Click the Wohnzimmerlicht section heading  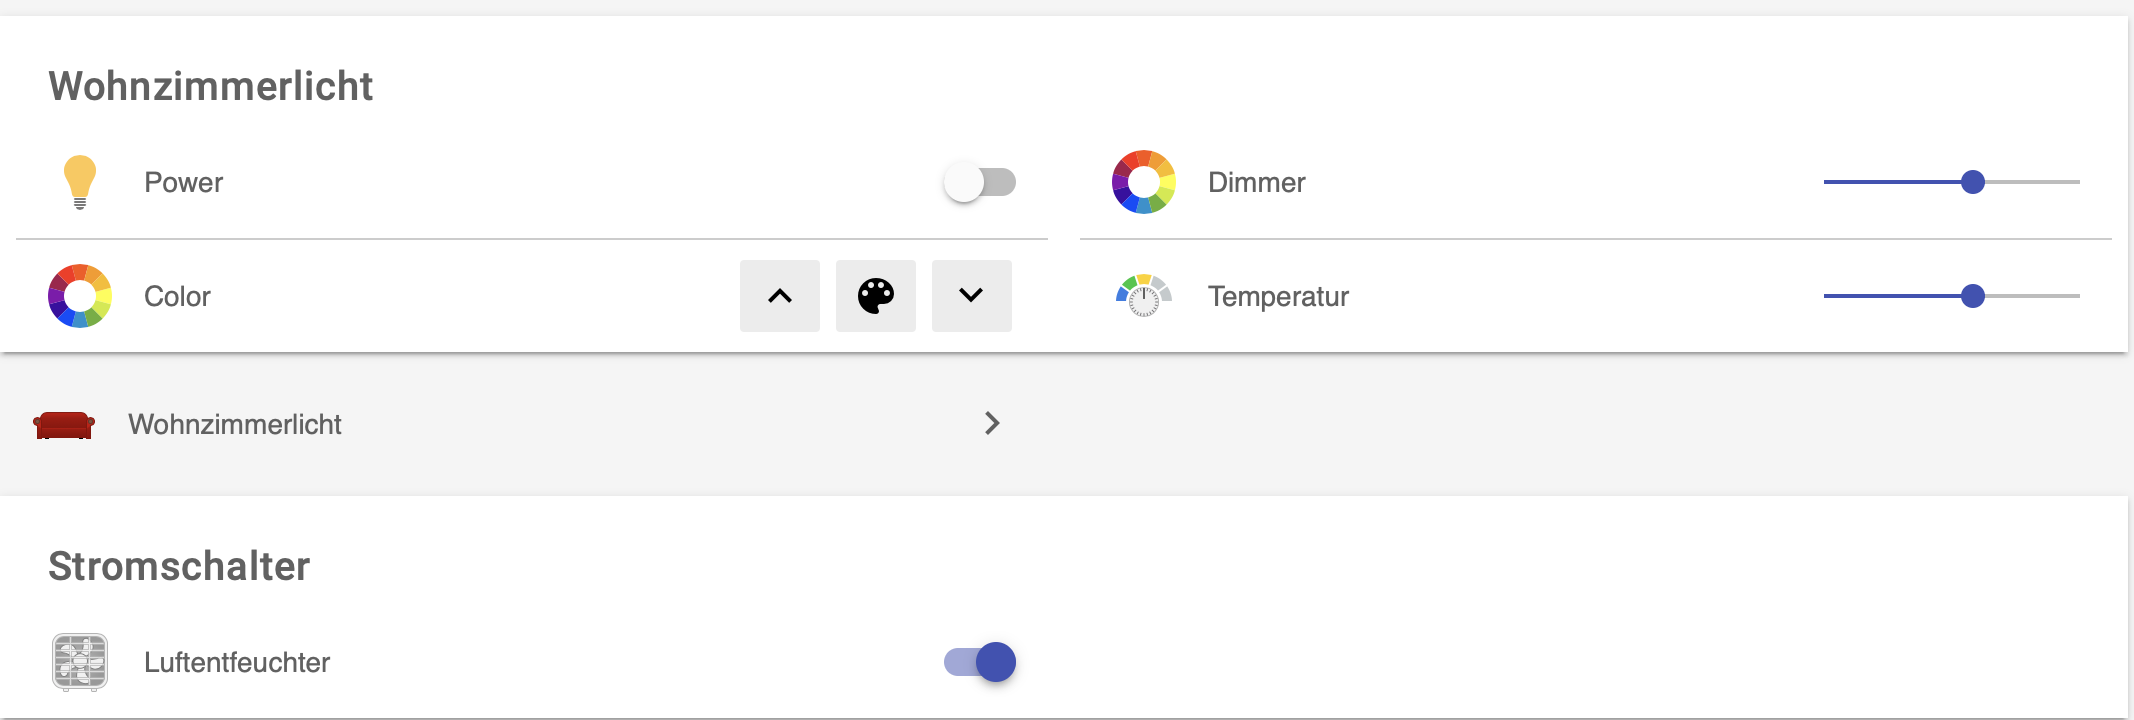point(211,86)
